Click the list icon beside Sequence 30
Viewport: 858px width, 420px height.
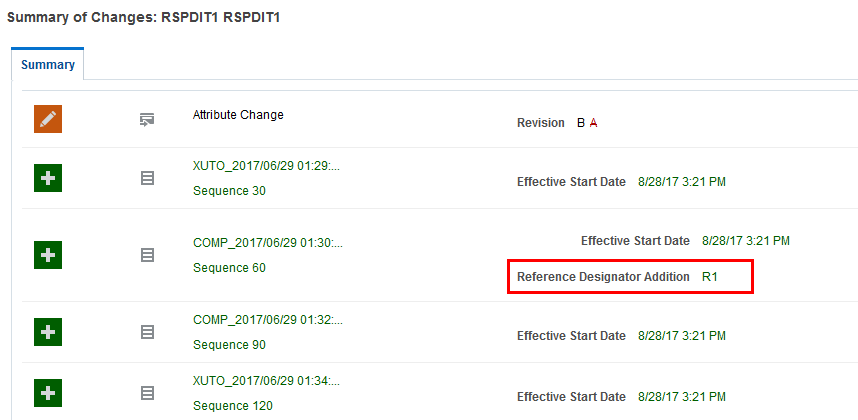click(x=147, y=178)
